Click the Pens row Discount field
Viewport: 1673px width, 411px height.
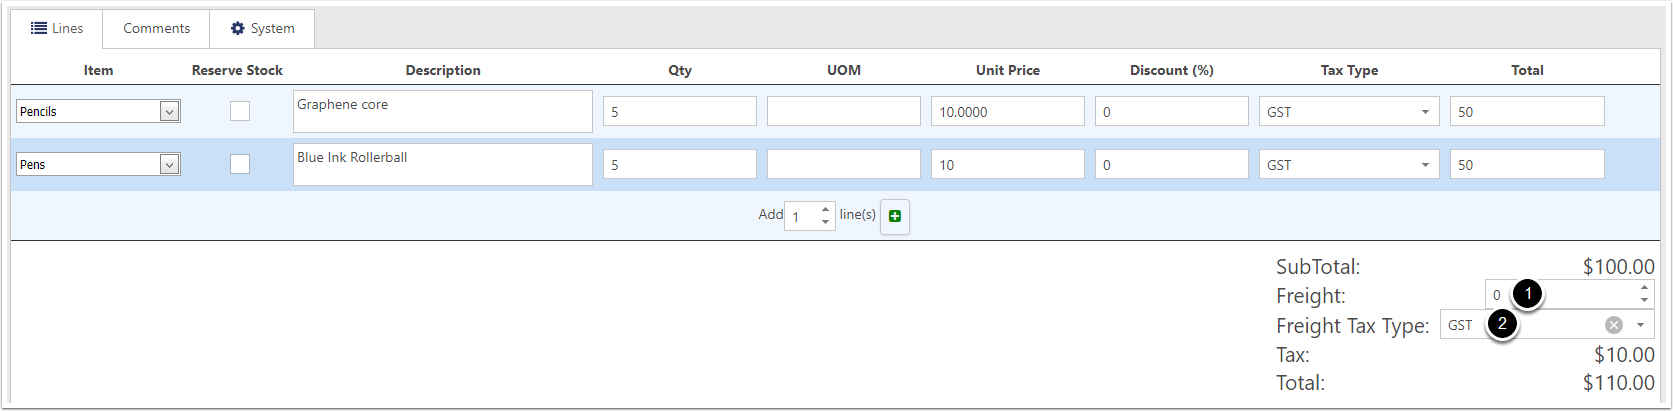(x=1172, y=164)
